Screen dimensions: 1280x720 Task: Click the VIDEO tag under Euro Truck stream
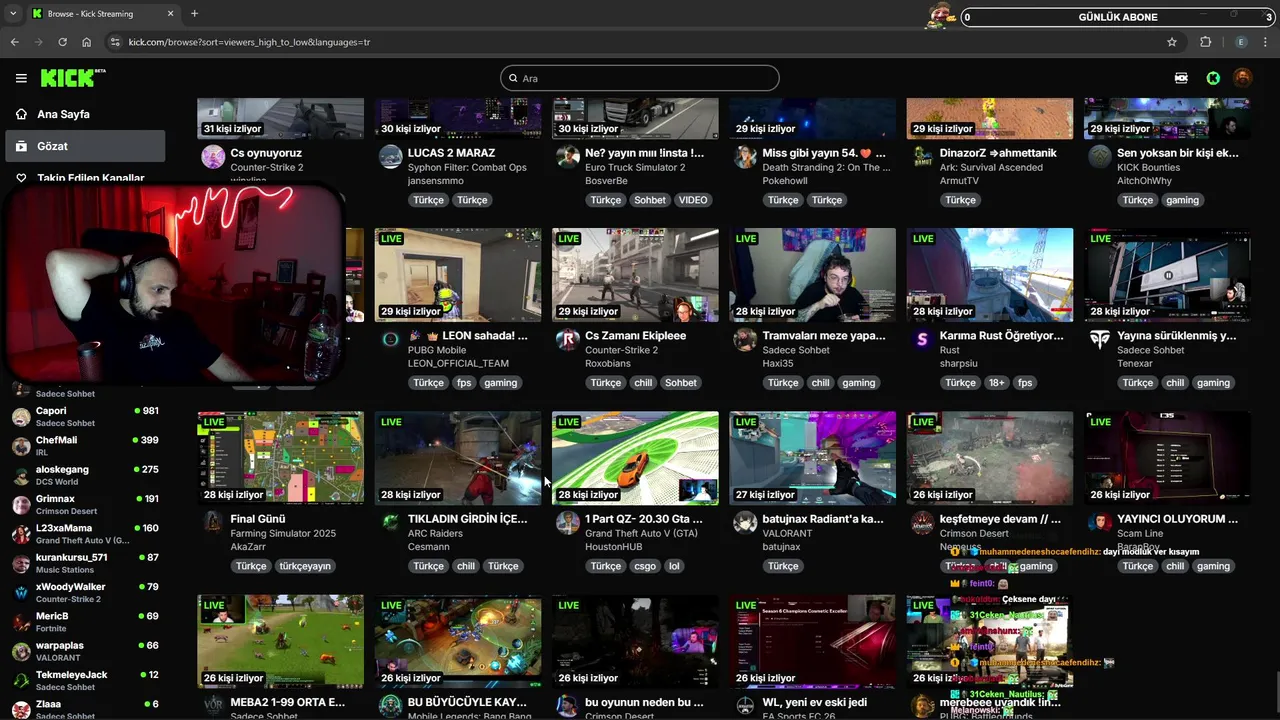(x=693, y=200)
